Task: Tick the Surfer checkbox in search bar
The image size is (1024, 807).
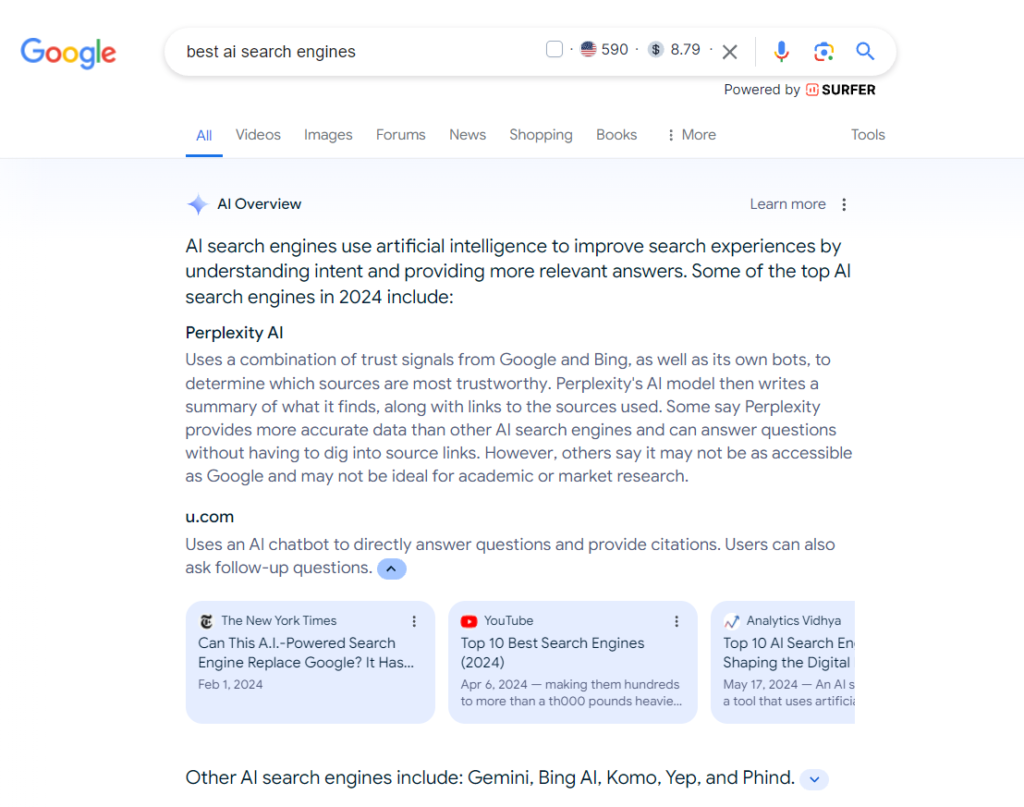Action: coord(554,50)
